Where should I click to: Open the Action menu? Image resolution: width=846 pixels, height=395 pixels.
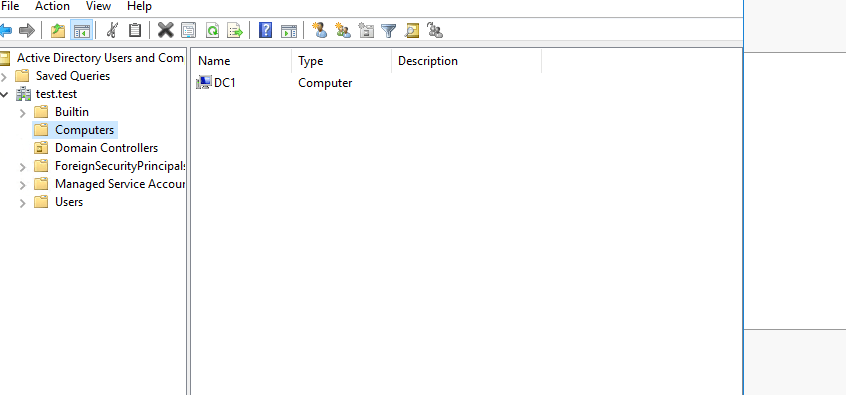(x=52, y=6)
